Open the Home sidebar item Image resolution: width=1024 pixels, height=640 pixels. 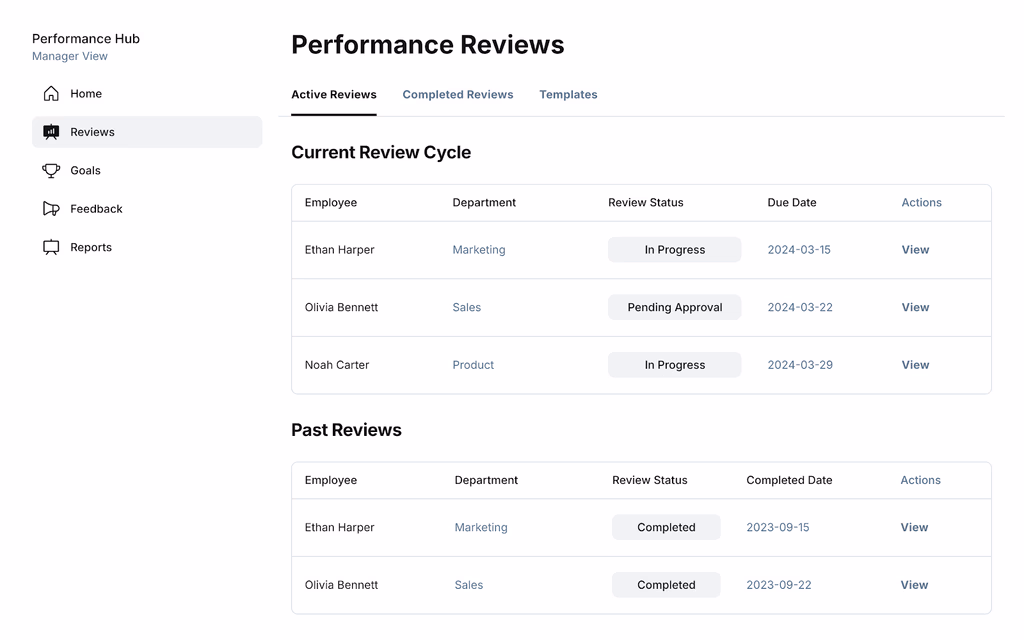pyautogui.click(x=147, y=93)
